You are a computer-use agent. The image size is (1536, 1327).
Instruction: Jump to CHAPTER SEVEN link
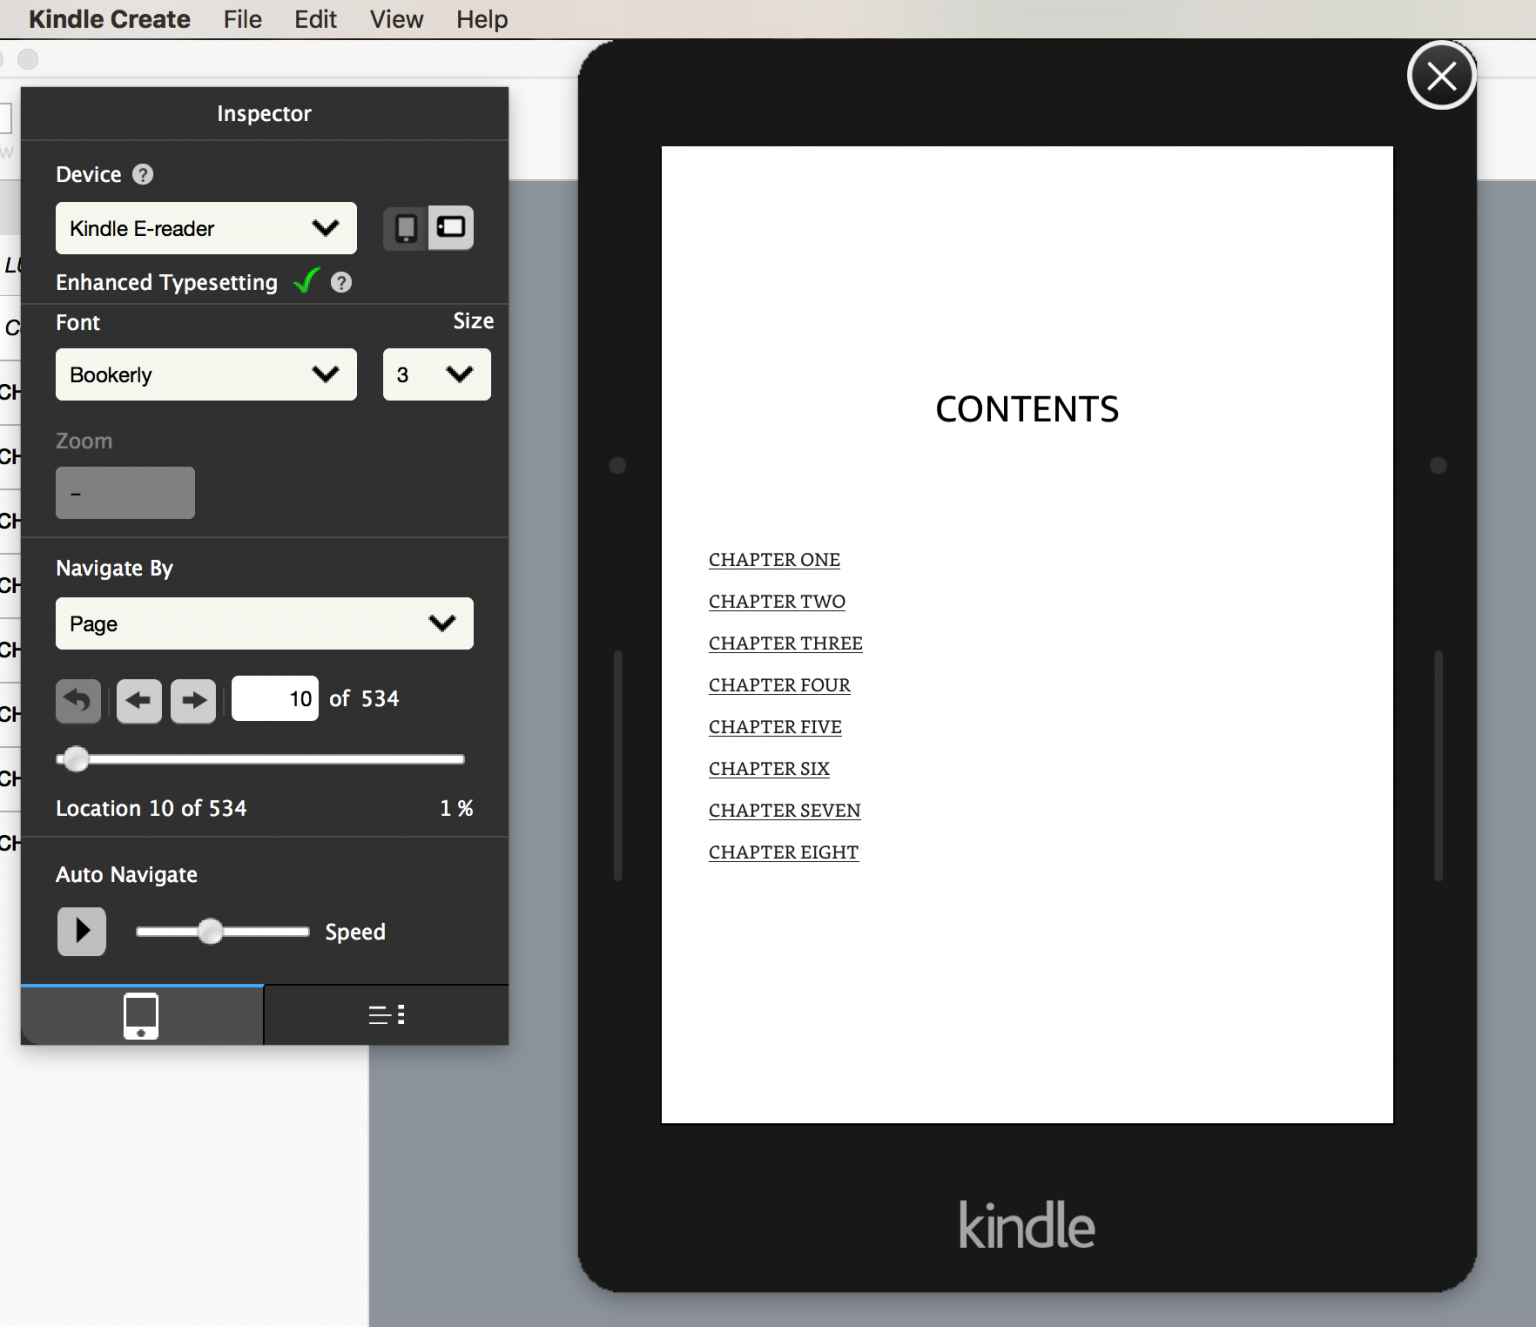pos(784,810)
